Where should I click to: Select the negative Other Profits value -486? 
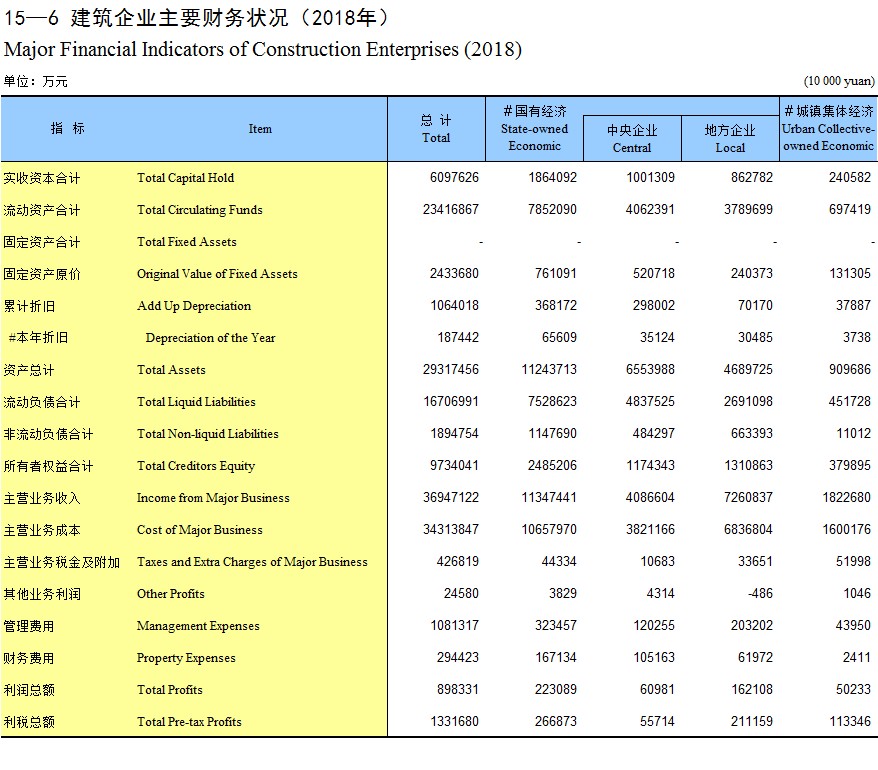[x=760, y=594]
